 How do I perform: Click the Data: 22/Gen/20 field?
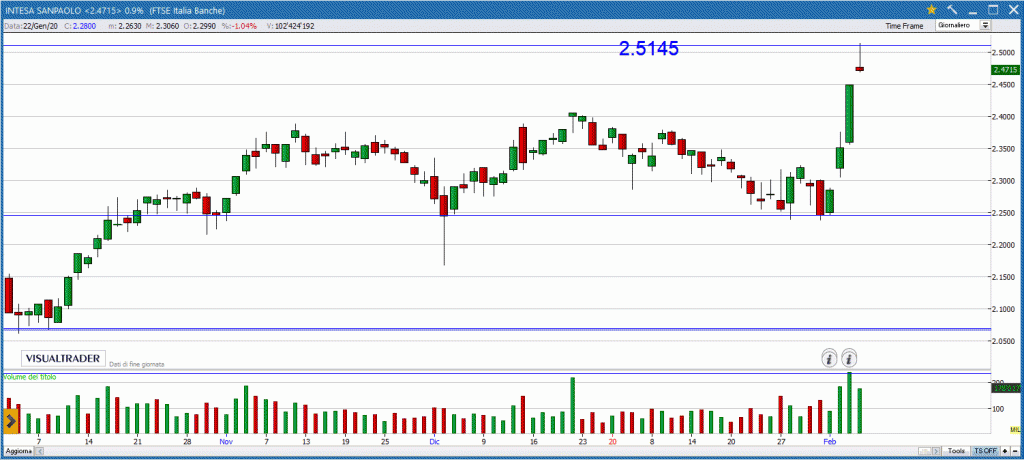coord(31,25)
